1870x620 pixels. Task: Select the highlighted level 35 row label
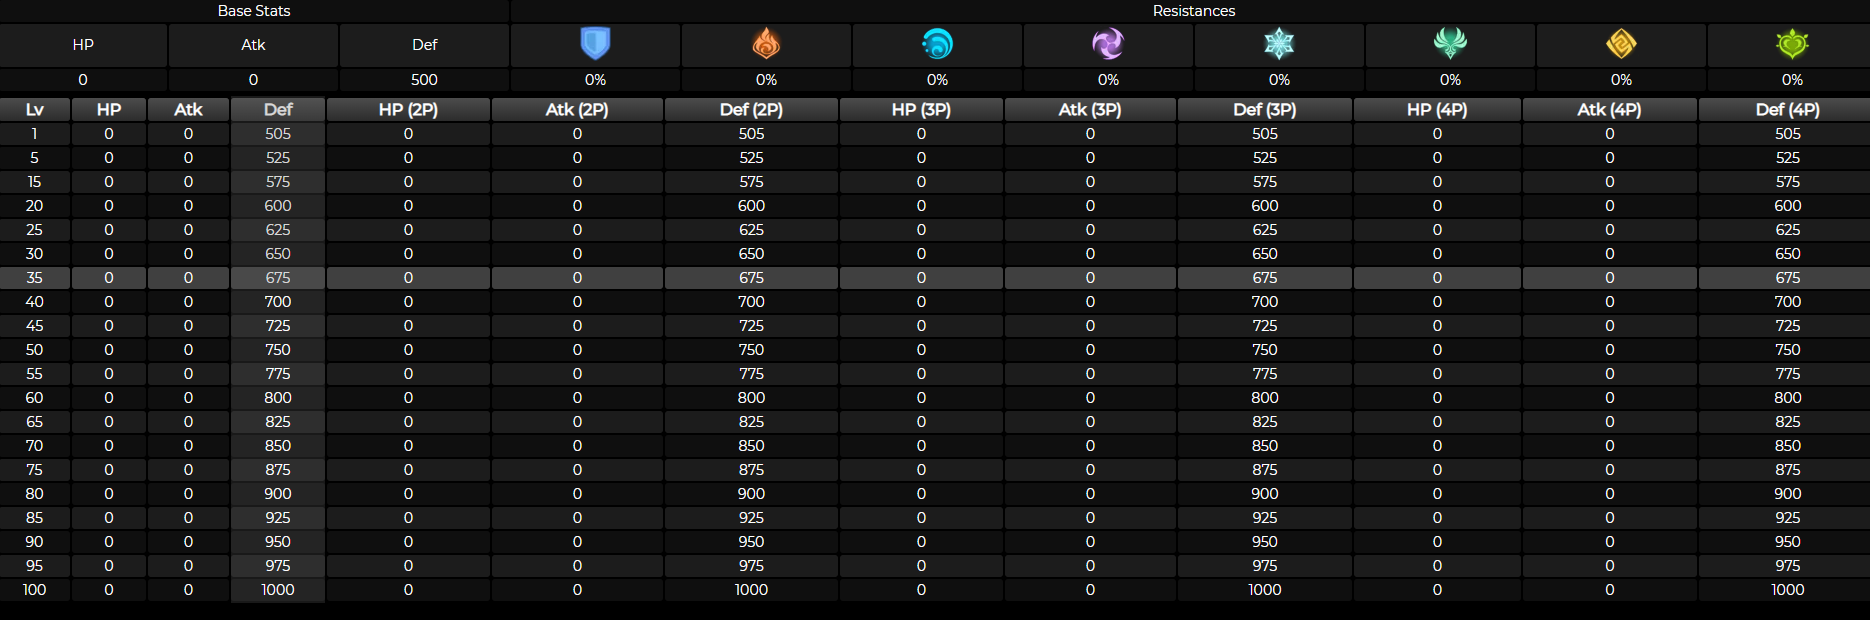(34, 278)
